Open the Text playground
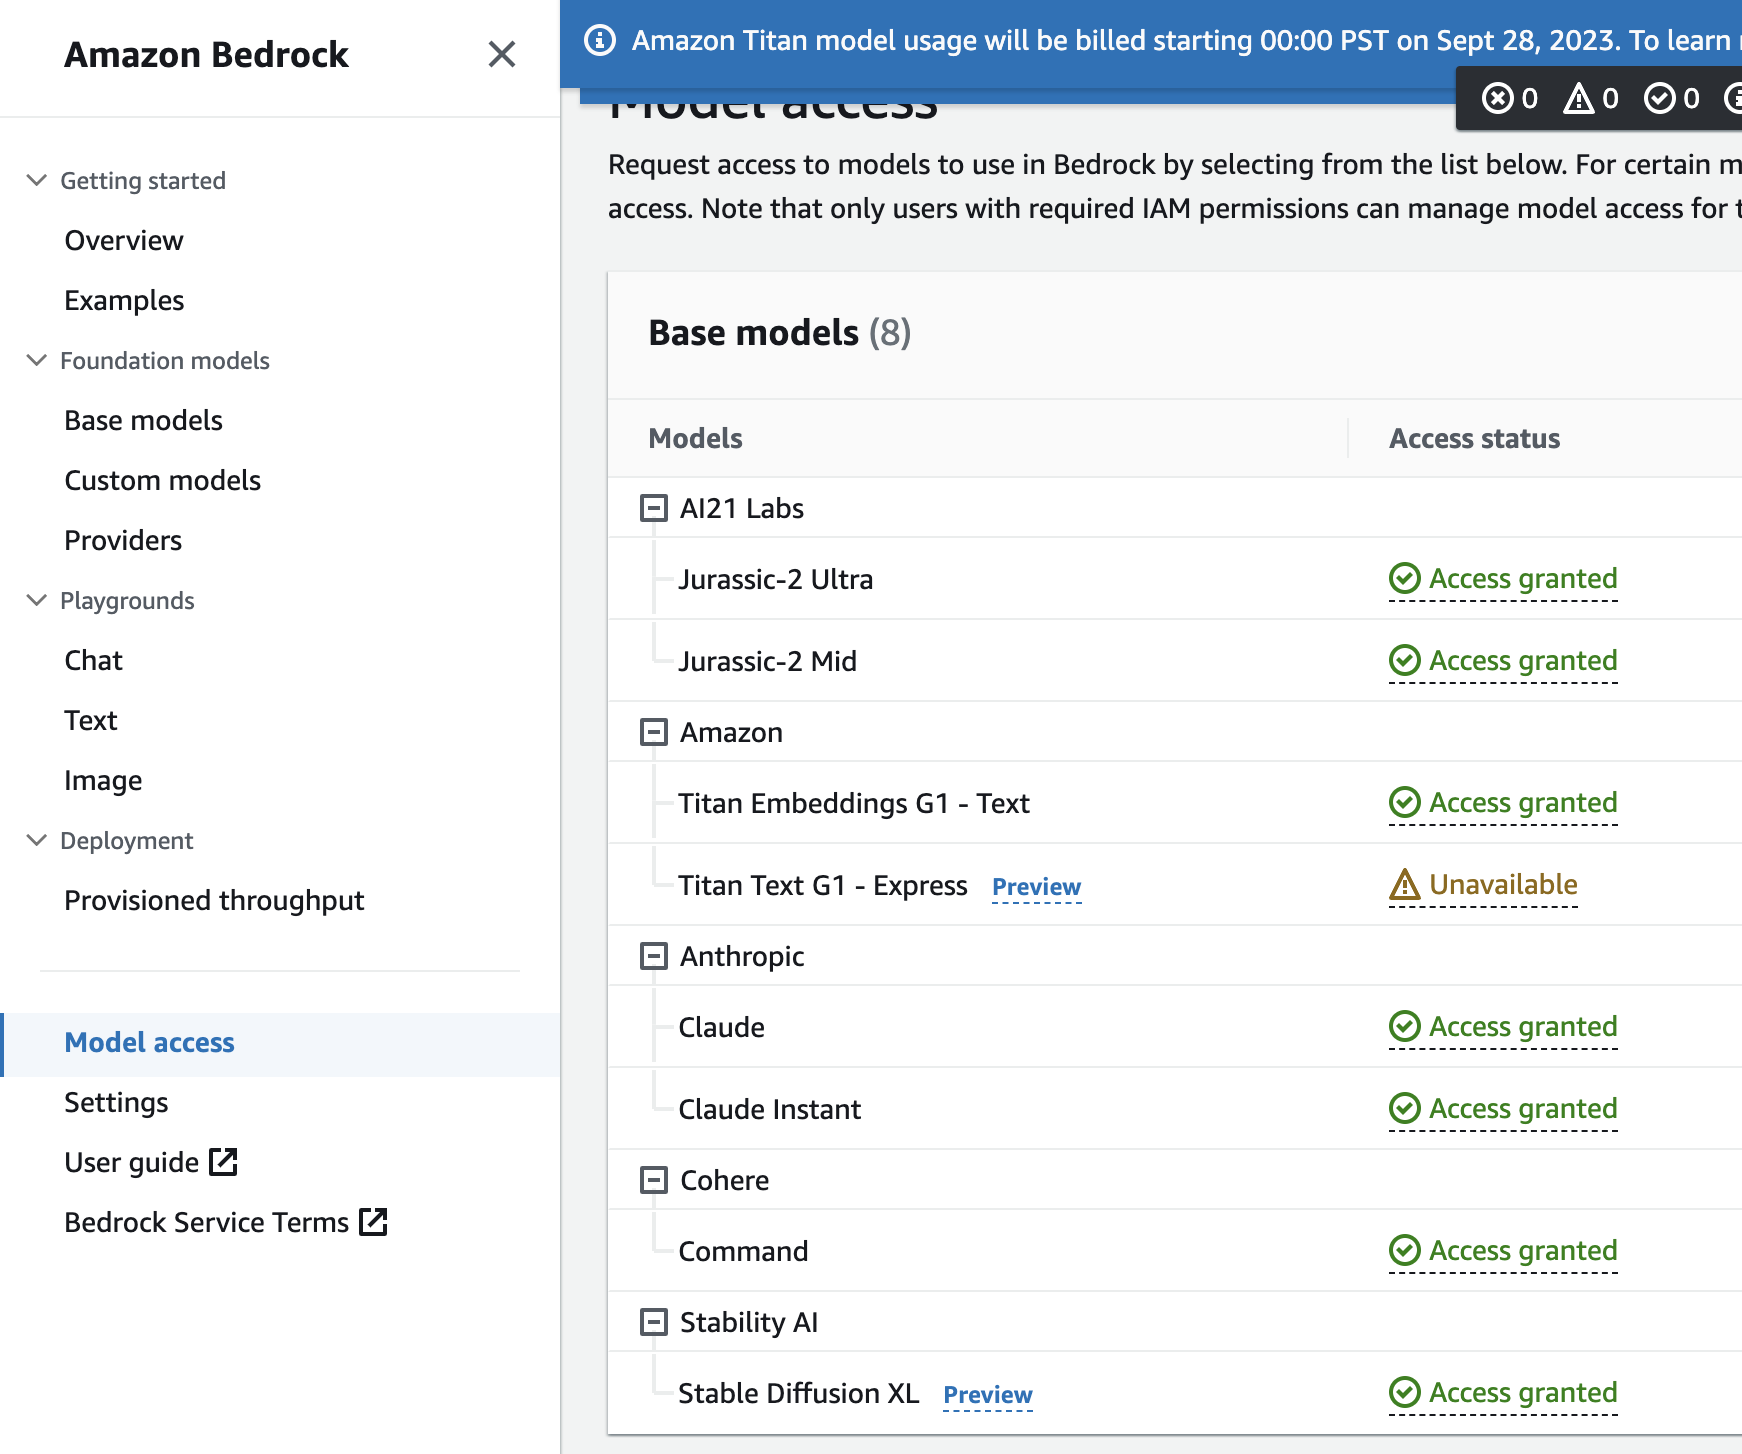 click(x=90, y=720)
